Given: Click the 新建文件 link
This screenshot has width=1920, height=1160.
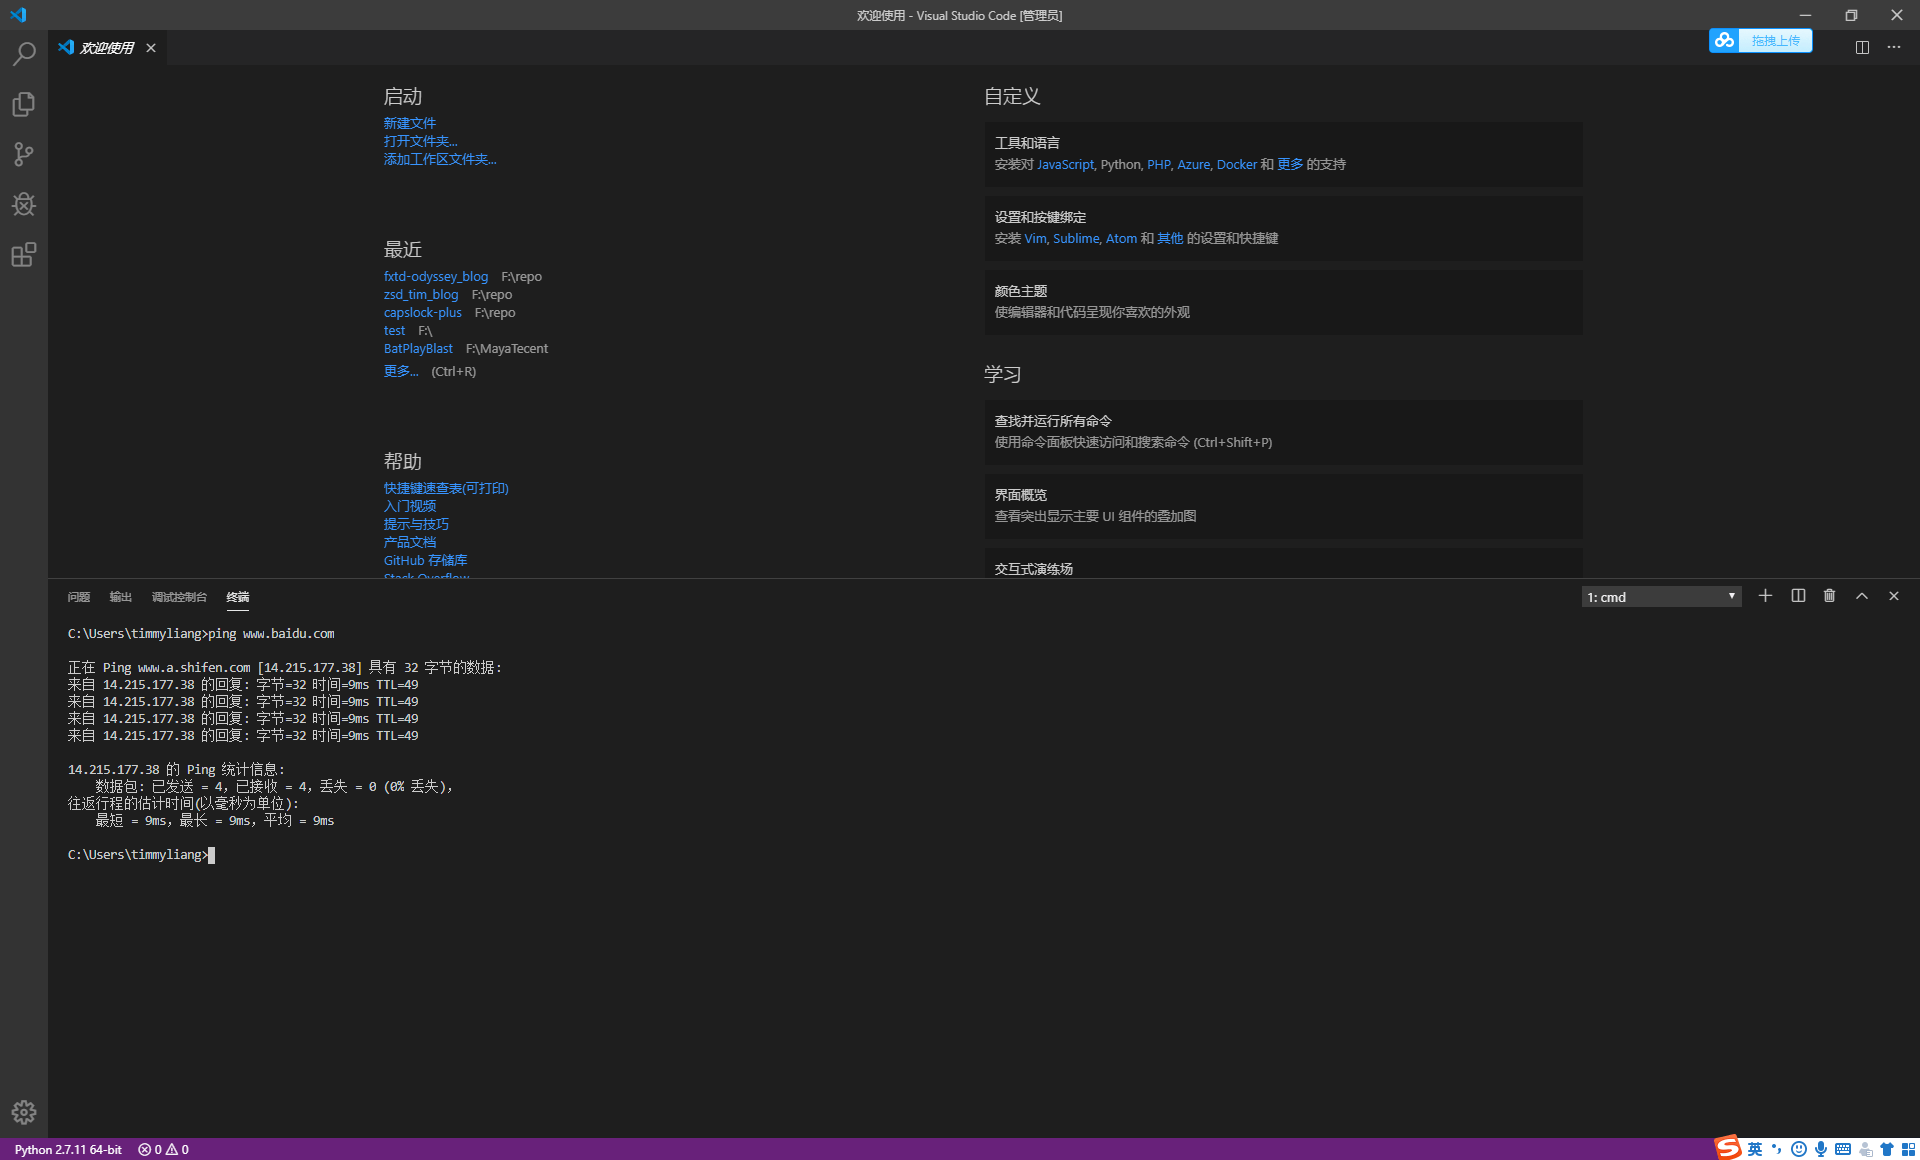Looking at the screenshot, I should pos(410,123).
